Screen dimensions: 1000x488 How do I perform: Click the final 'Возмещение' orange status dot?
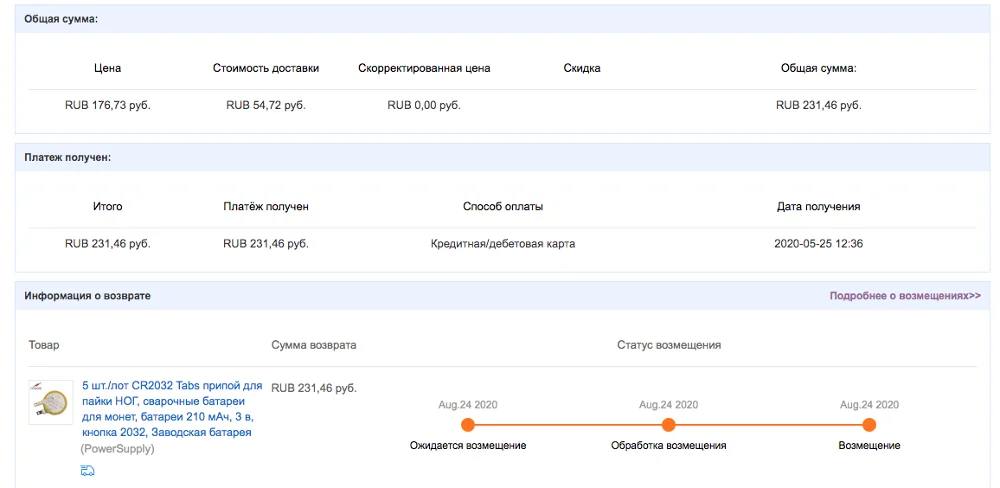point(869,425)
